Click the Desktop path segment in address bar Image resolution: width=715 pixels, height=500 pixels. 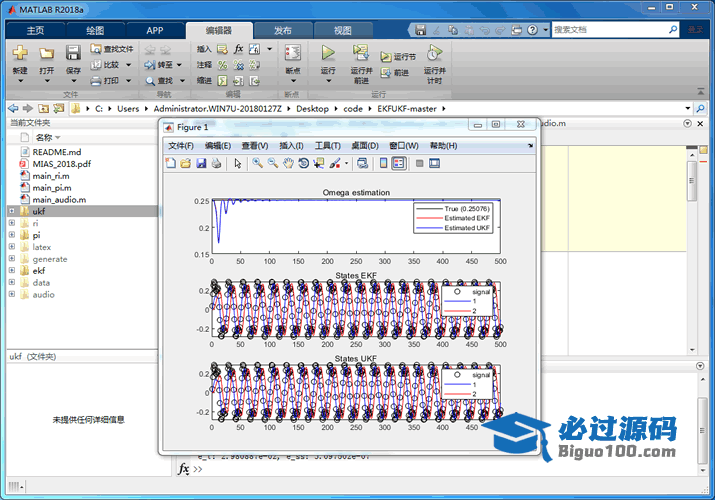[x=312, y=108]
